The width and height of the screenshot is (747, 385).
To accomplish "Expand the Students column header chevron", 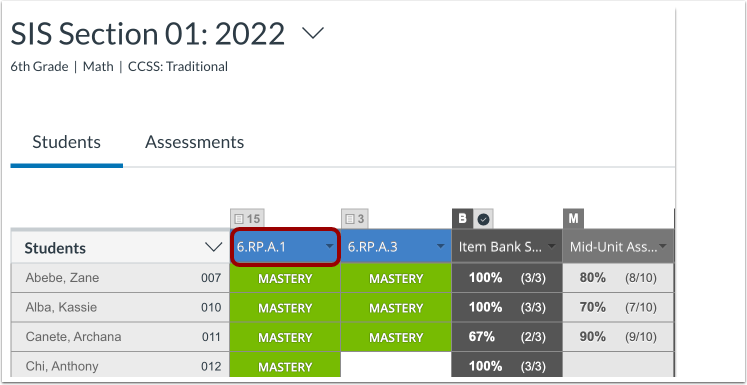I will [213, 247].
